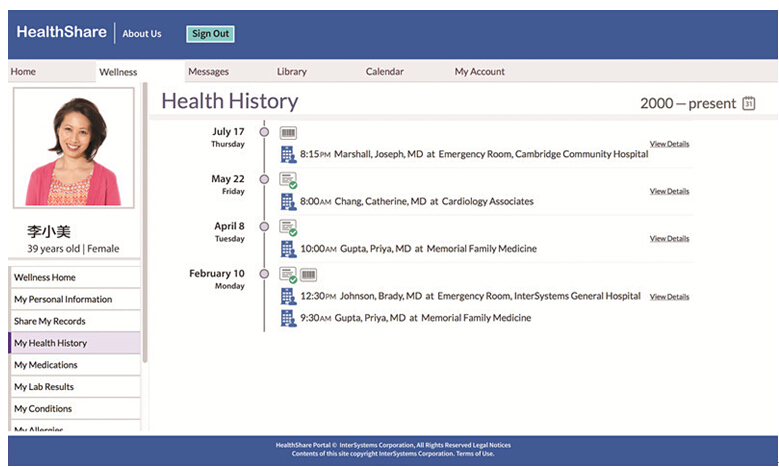Select the July 17 timeline marker

click(x=264, y=131)
